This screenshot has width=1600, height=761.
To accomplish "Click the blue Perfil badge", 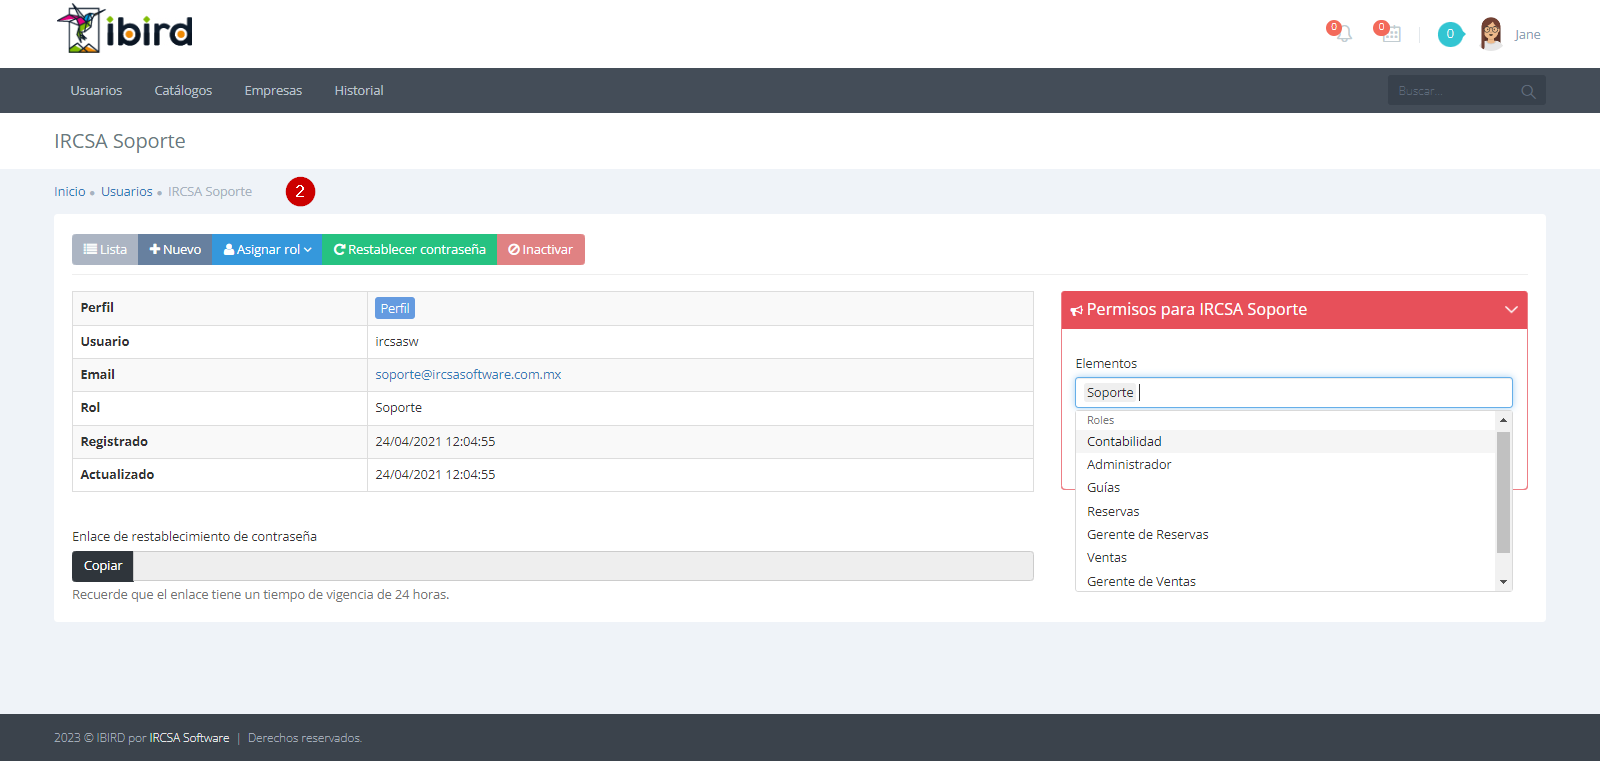I will tap(395, 308).
